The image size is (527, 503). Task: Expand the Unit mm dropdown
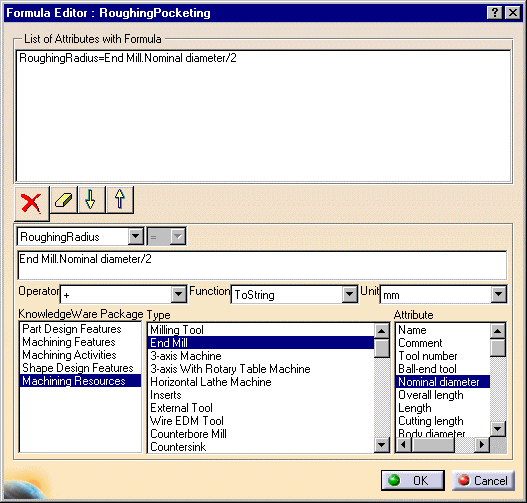[498, 294]
